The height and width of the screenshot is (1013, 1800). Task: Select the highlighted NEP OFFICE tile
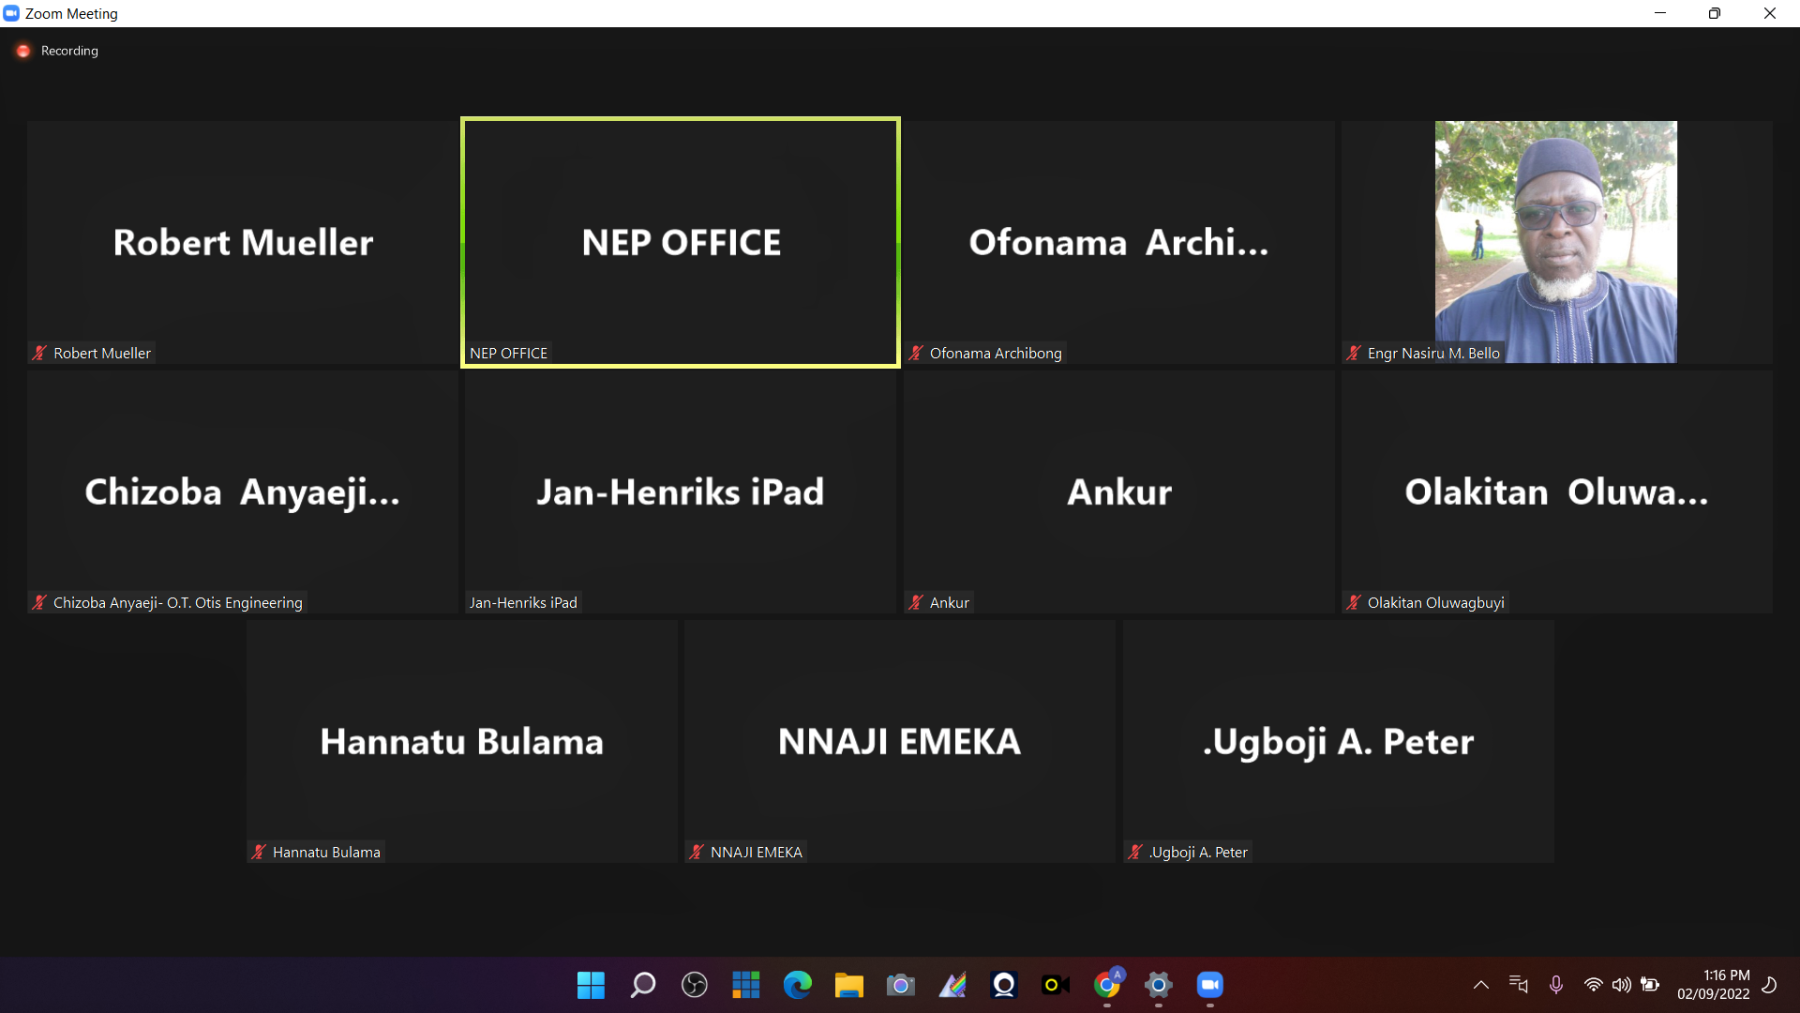(680, 242)
